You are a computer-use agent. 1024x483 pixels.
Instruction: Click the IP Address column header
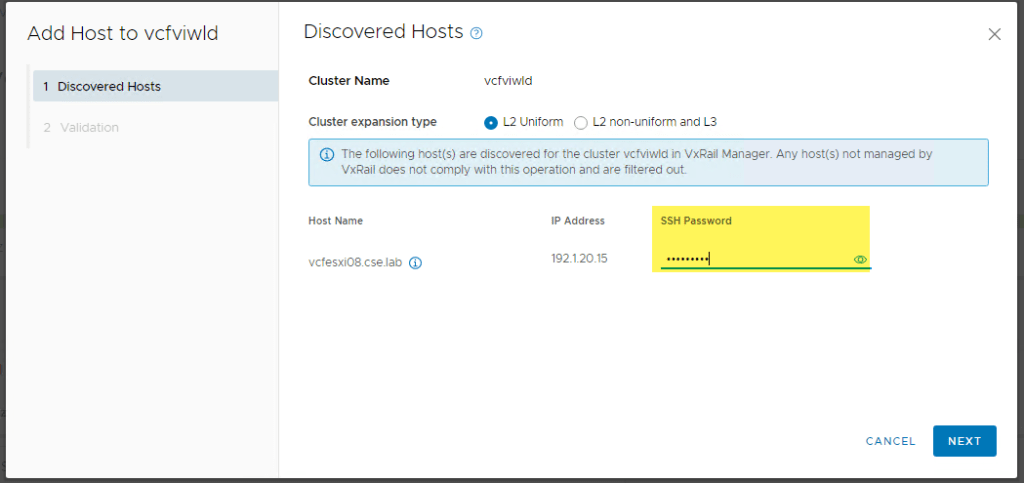[x=578, y=221]
